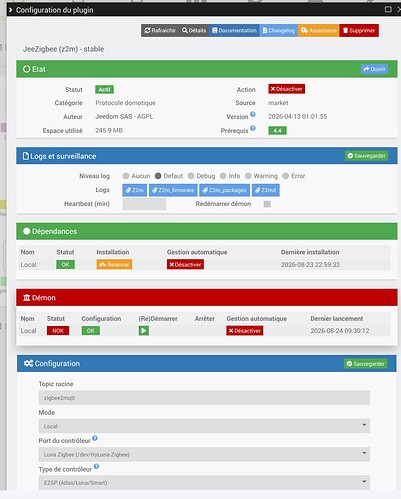
Task: Click the 4.4 prerequisite badge
Action: (277, 130)
